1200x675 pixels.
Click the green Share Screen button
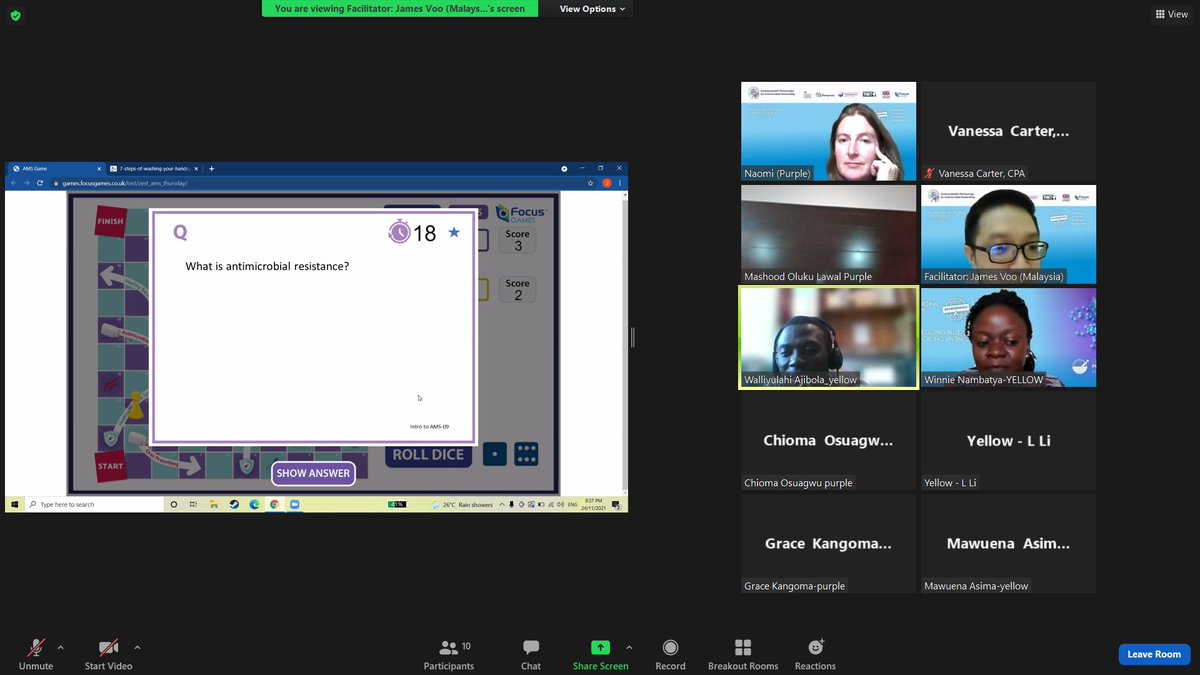pos(600,654)
